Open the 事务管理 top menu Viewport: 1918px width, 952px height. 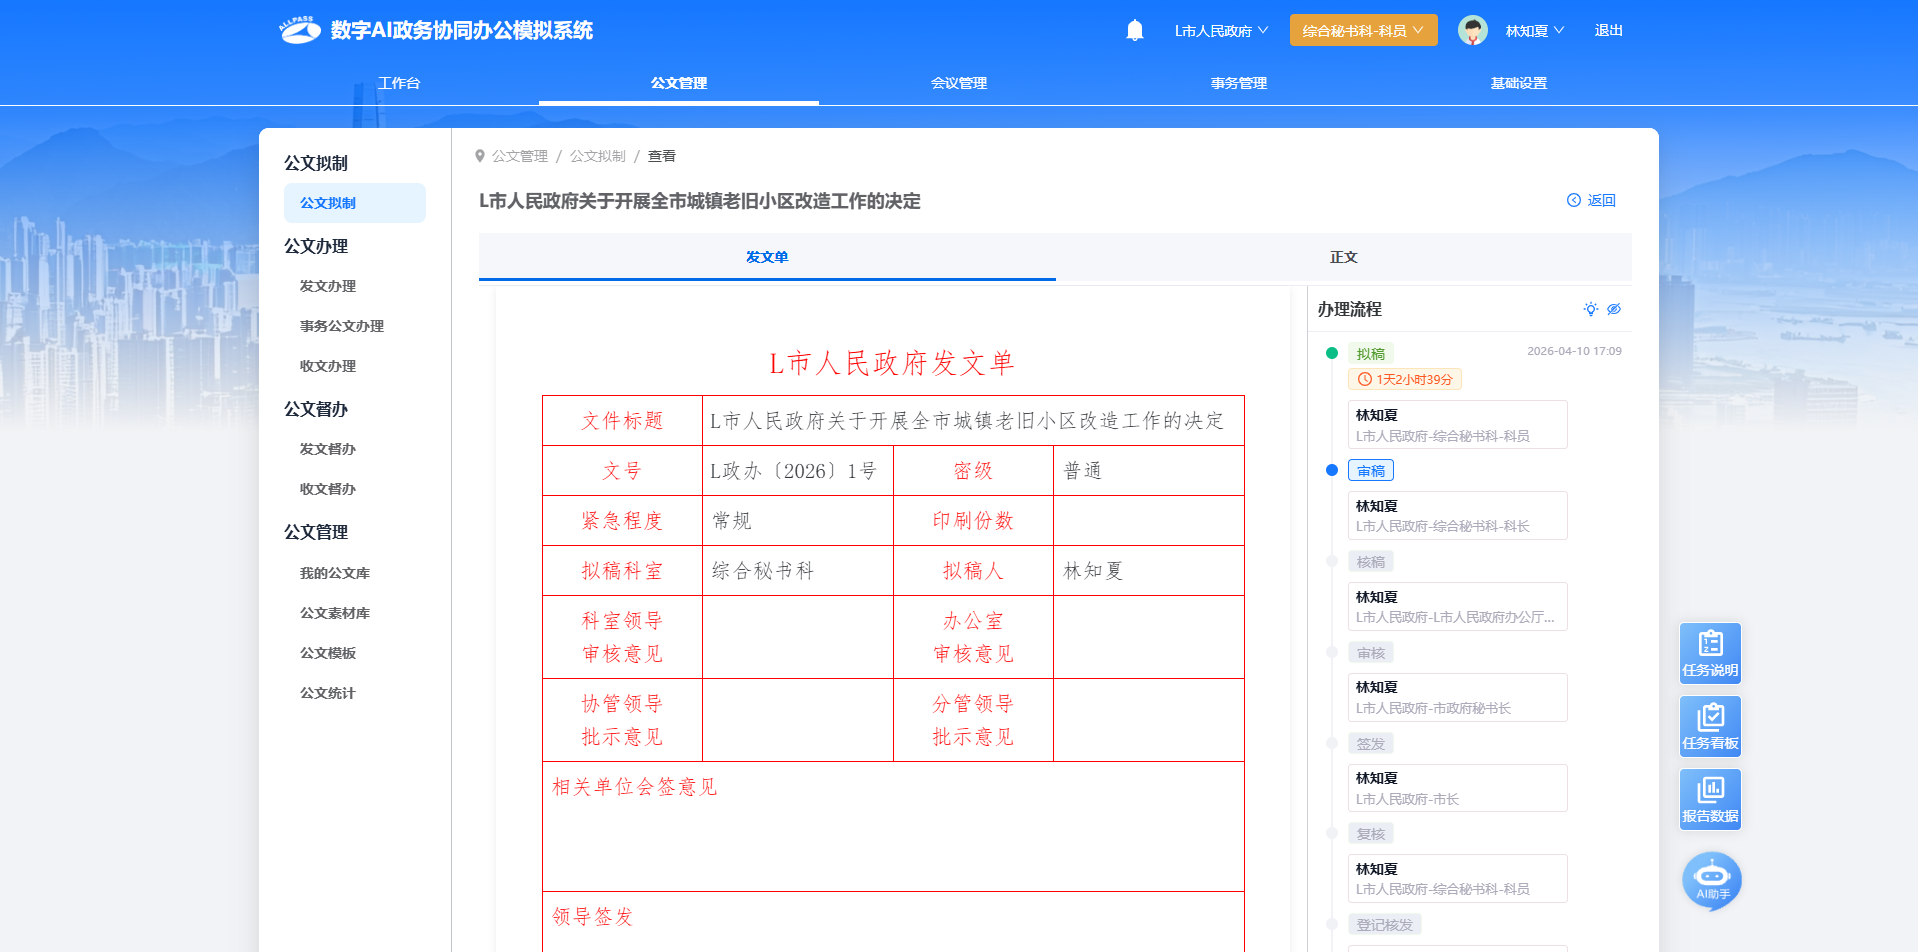pos(1239,83)
